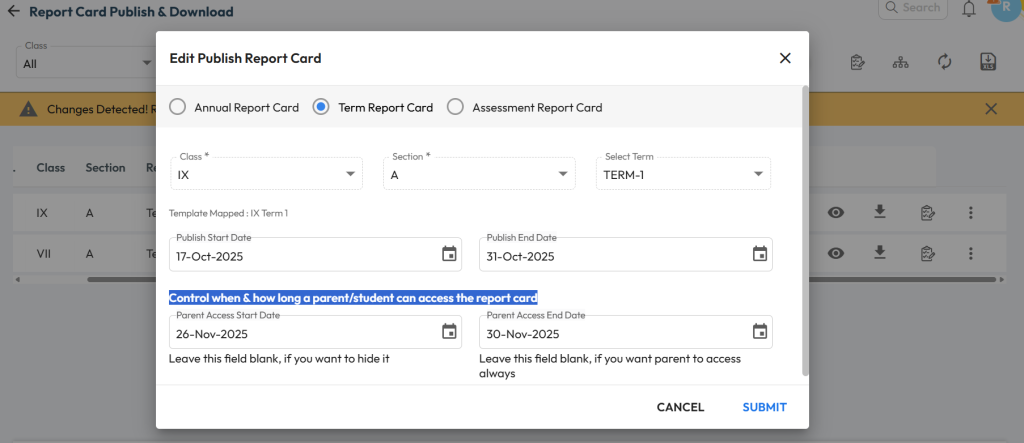Image resolution: width=1024 pixels, height=443 pixels.
Task: Click the dialog vertical scrollbar
Action: tap(805, 230)
